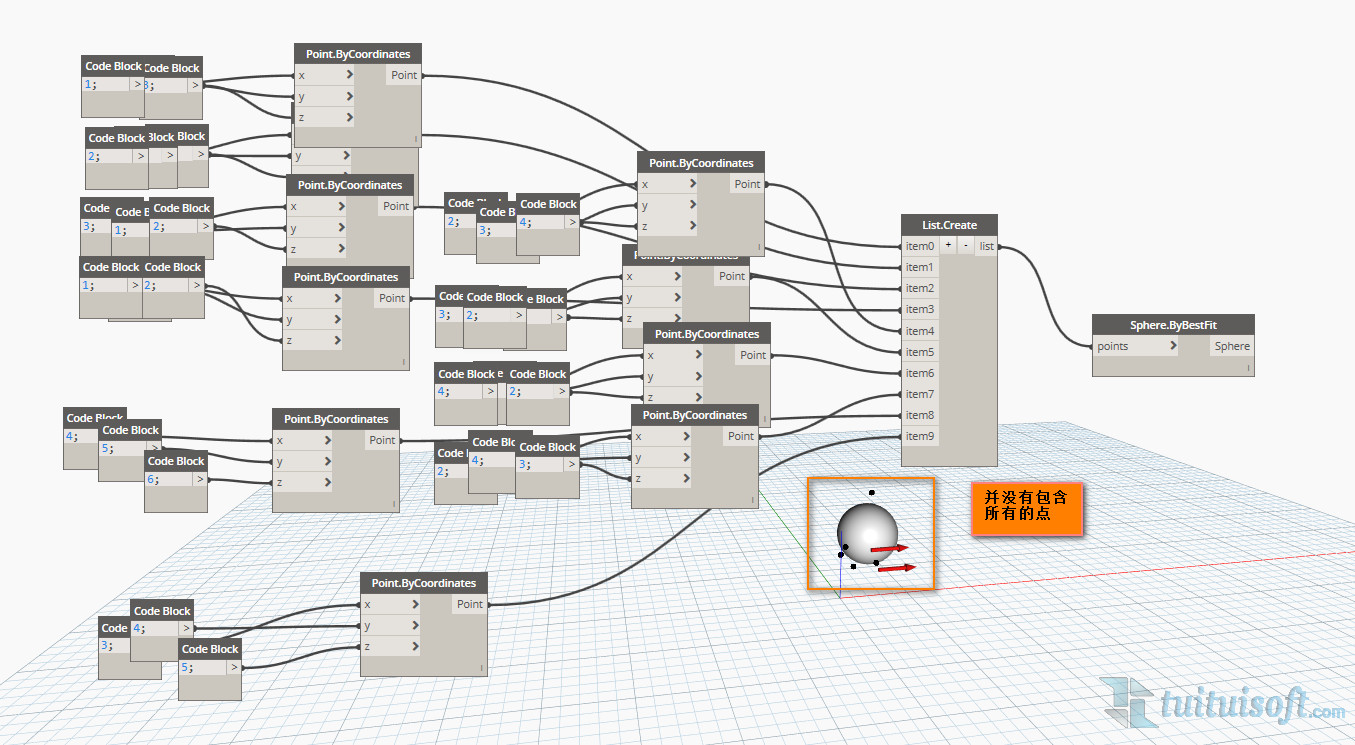The width and height of the screenshot is (1355, 745).
Task: Select title of top-left Point.ByCoordinates node
Action: [x=358, y=54]
